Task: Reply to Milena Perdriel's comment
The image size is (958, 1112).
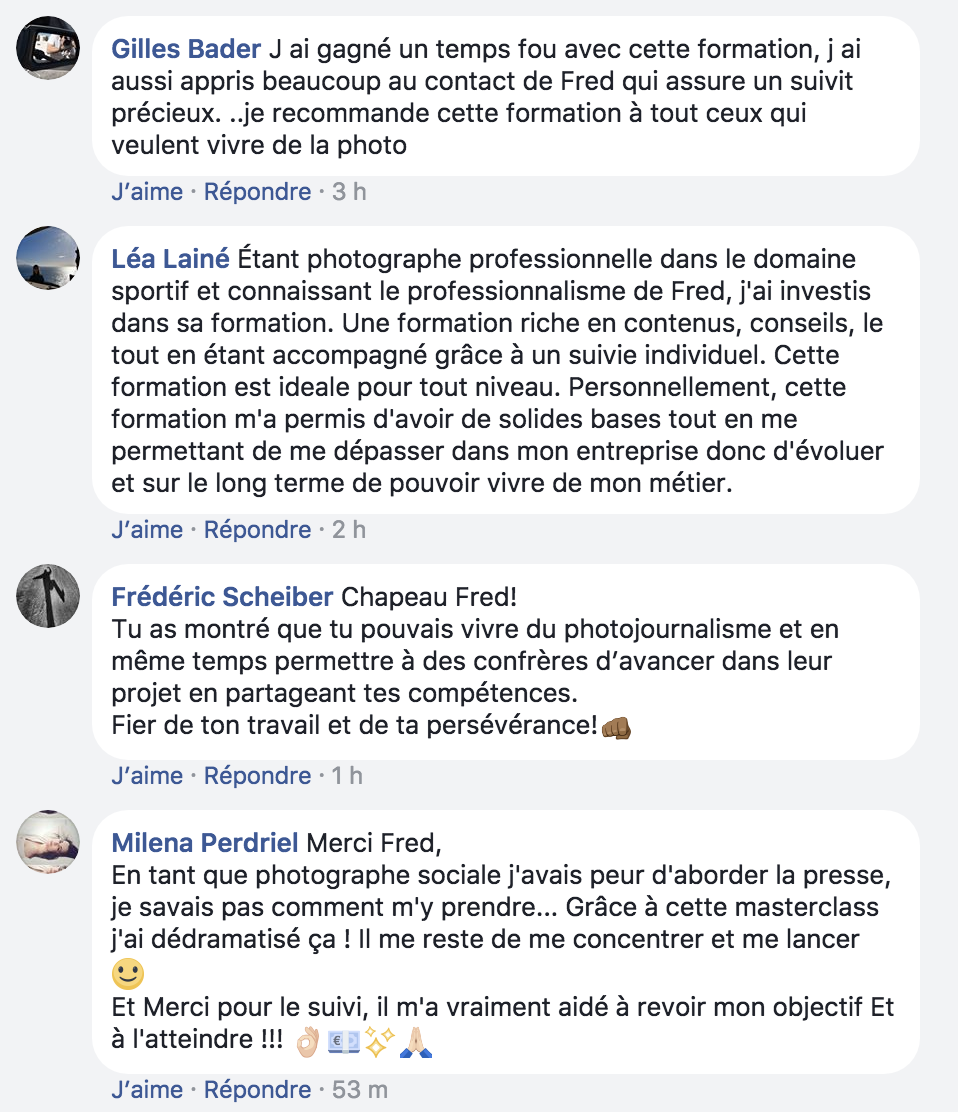Action: coord(258,1089)
